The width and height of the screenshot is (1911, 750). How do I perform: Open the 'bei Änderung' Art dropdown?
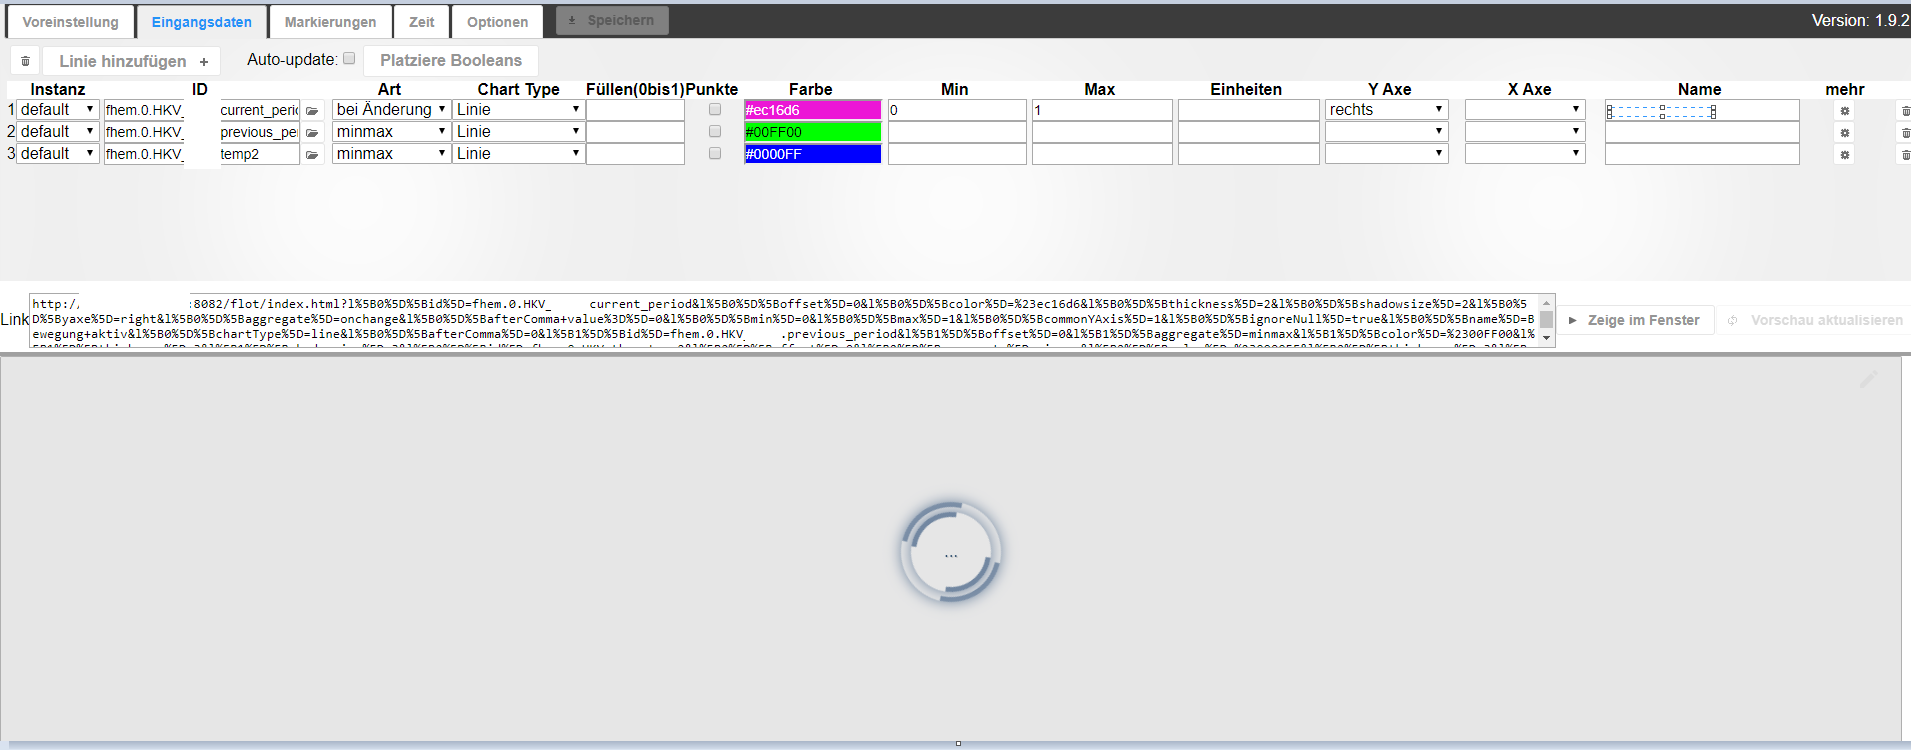tap(391, 110)
